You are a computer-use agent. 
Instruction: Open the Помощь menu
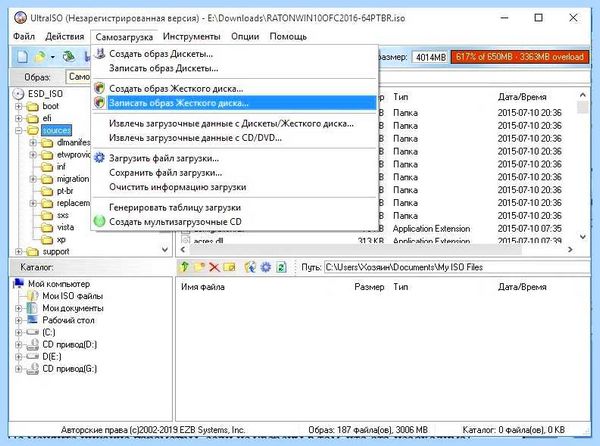[x=288, y=36]
